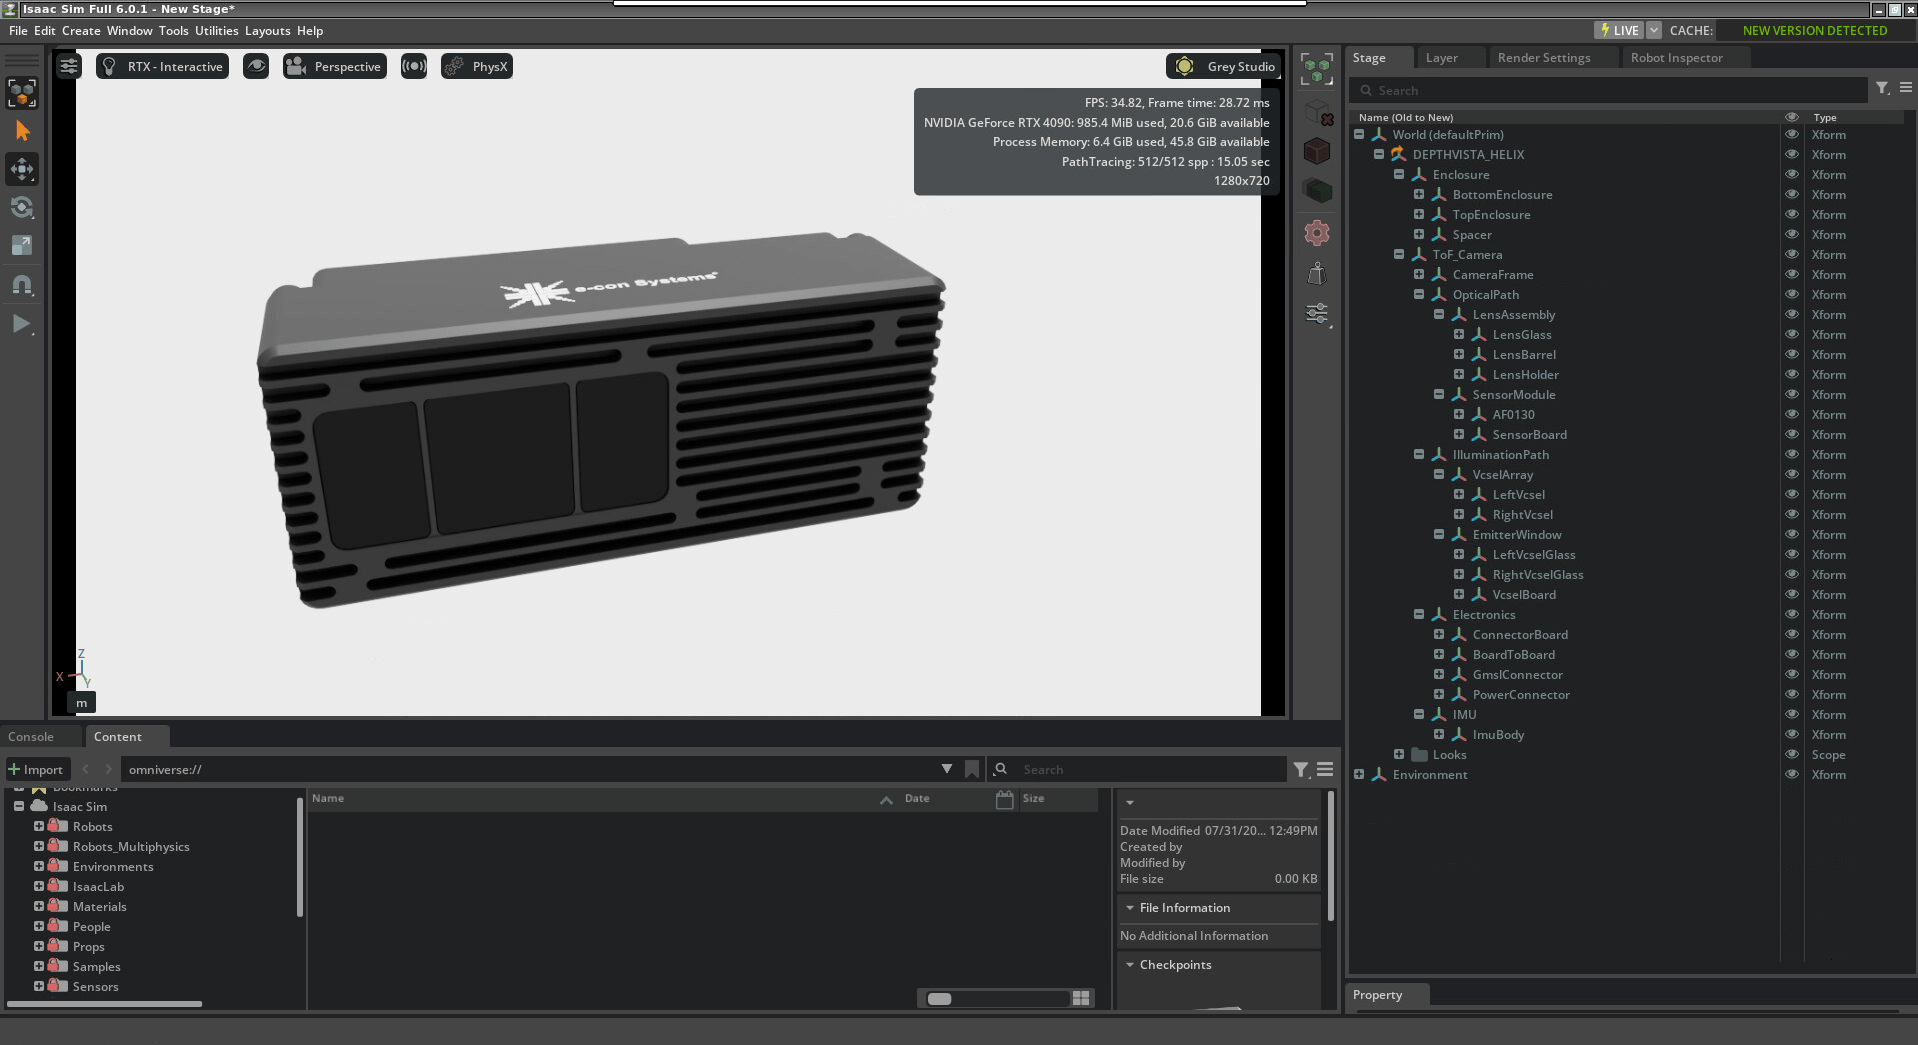1918x1045 pixels.
Task: Open the Create menu
Action: click(81, 31)
